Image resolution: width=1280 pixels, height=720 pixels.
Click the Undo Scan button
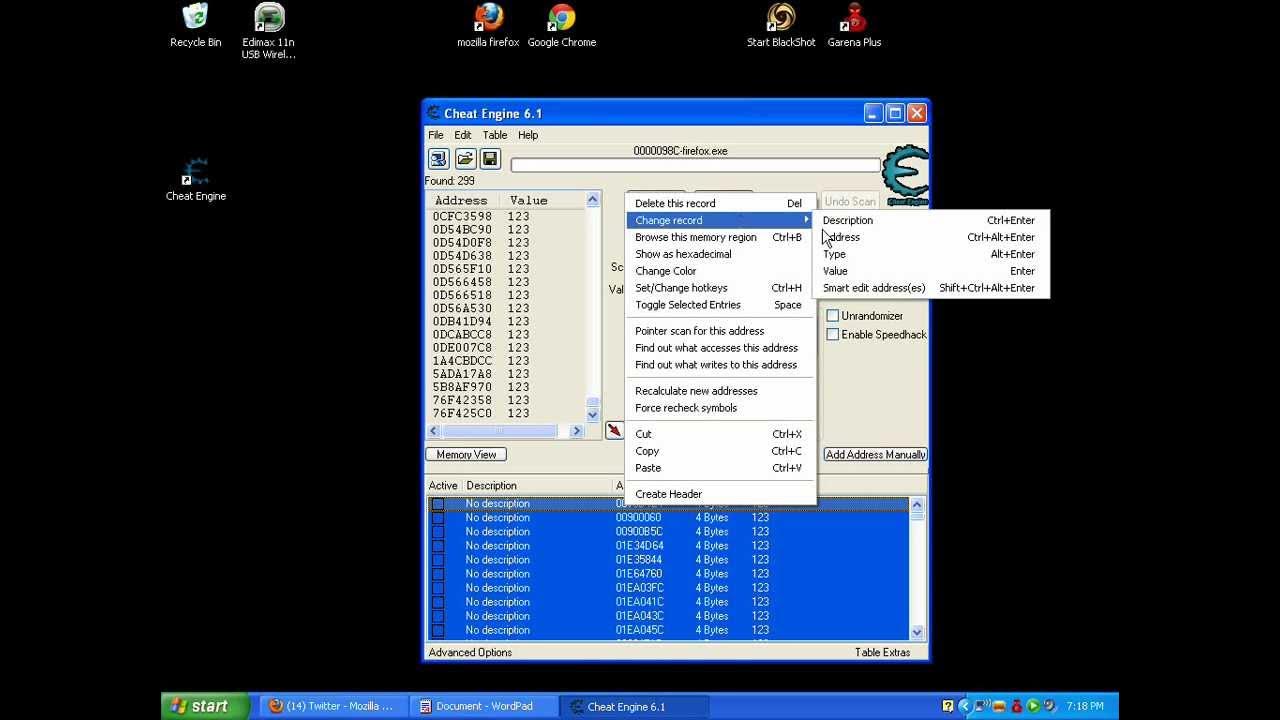pyautogui.click(x=850, y=202)
